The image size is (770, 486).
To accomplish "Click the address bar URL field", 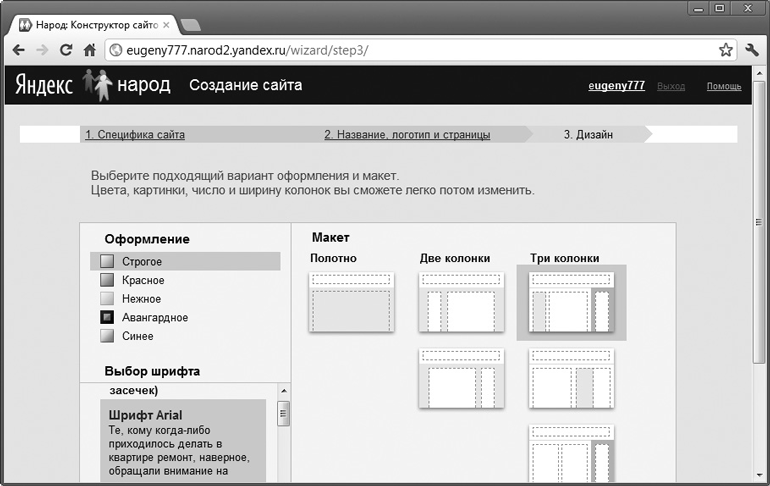I will 400,50.
